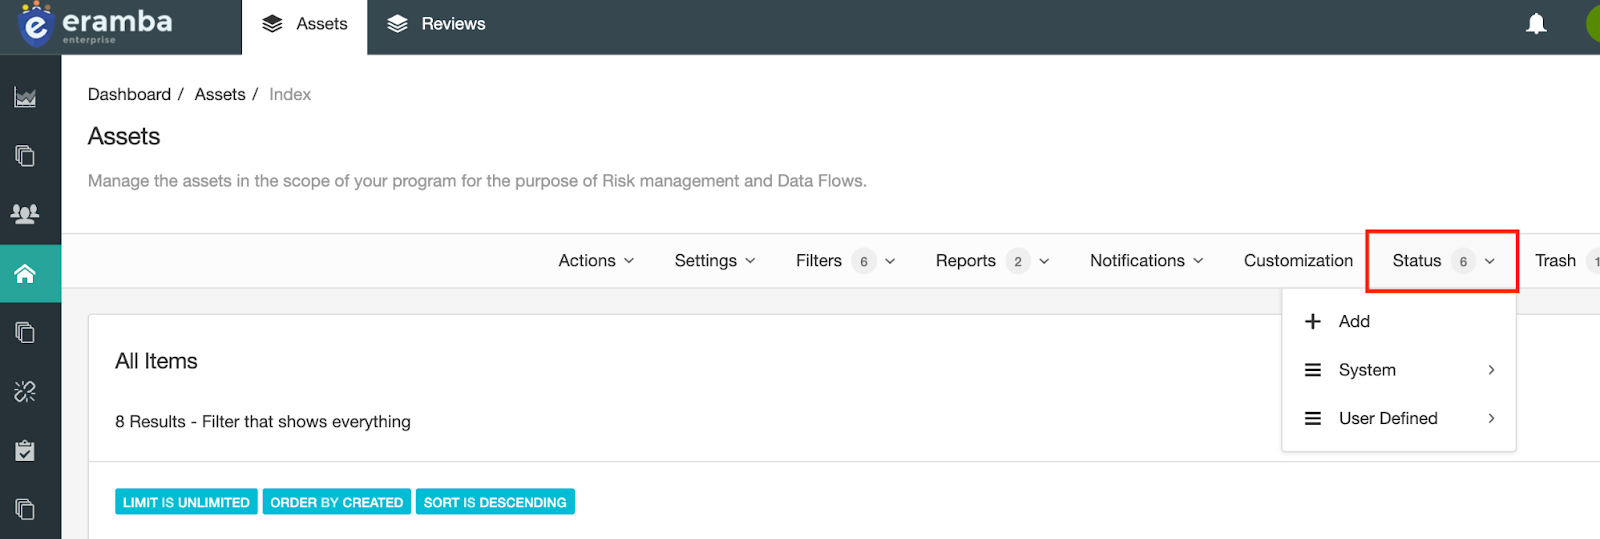This screenshot has width=1600, height=539.
Task: Click the users group sidebar icon
Action: point(25,213)
